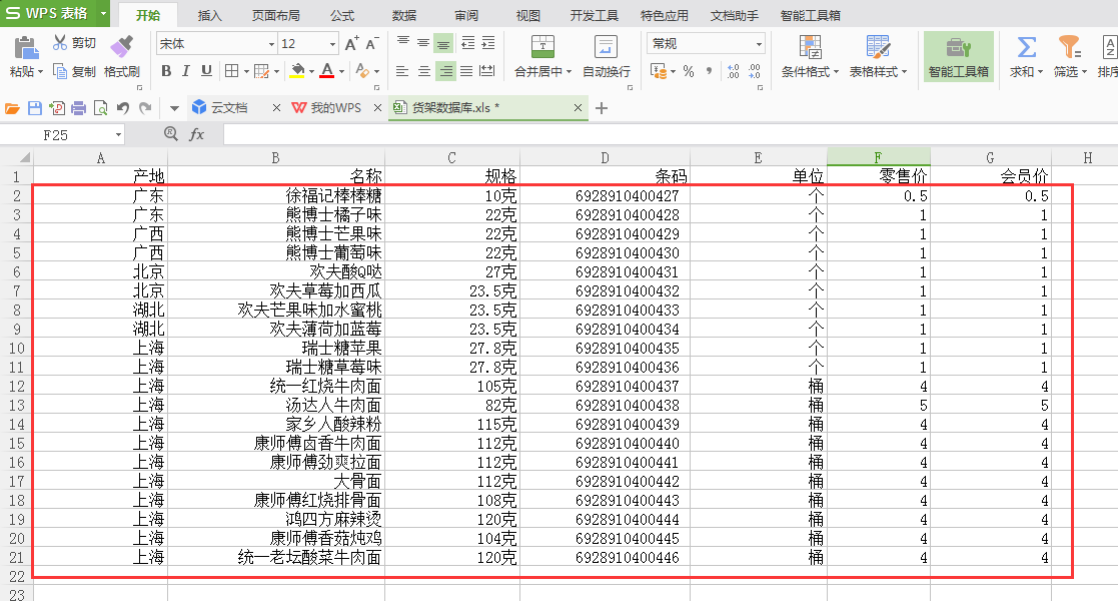The width and height of the screenshot is (1119, 601).
Task: Open the 常规 number format dropdown
Action: click(759, 44)
